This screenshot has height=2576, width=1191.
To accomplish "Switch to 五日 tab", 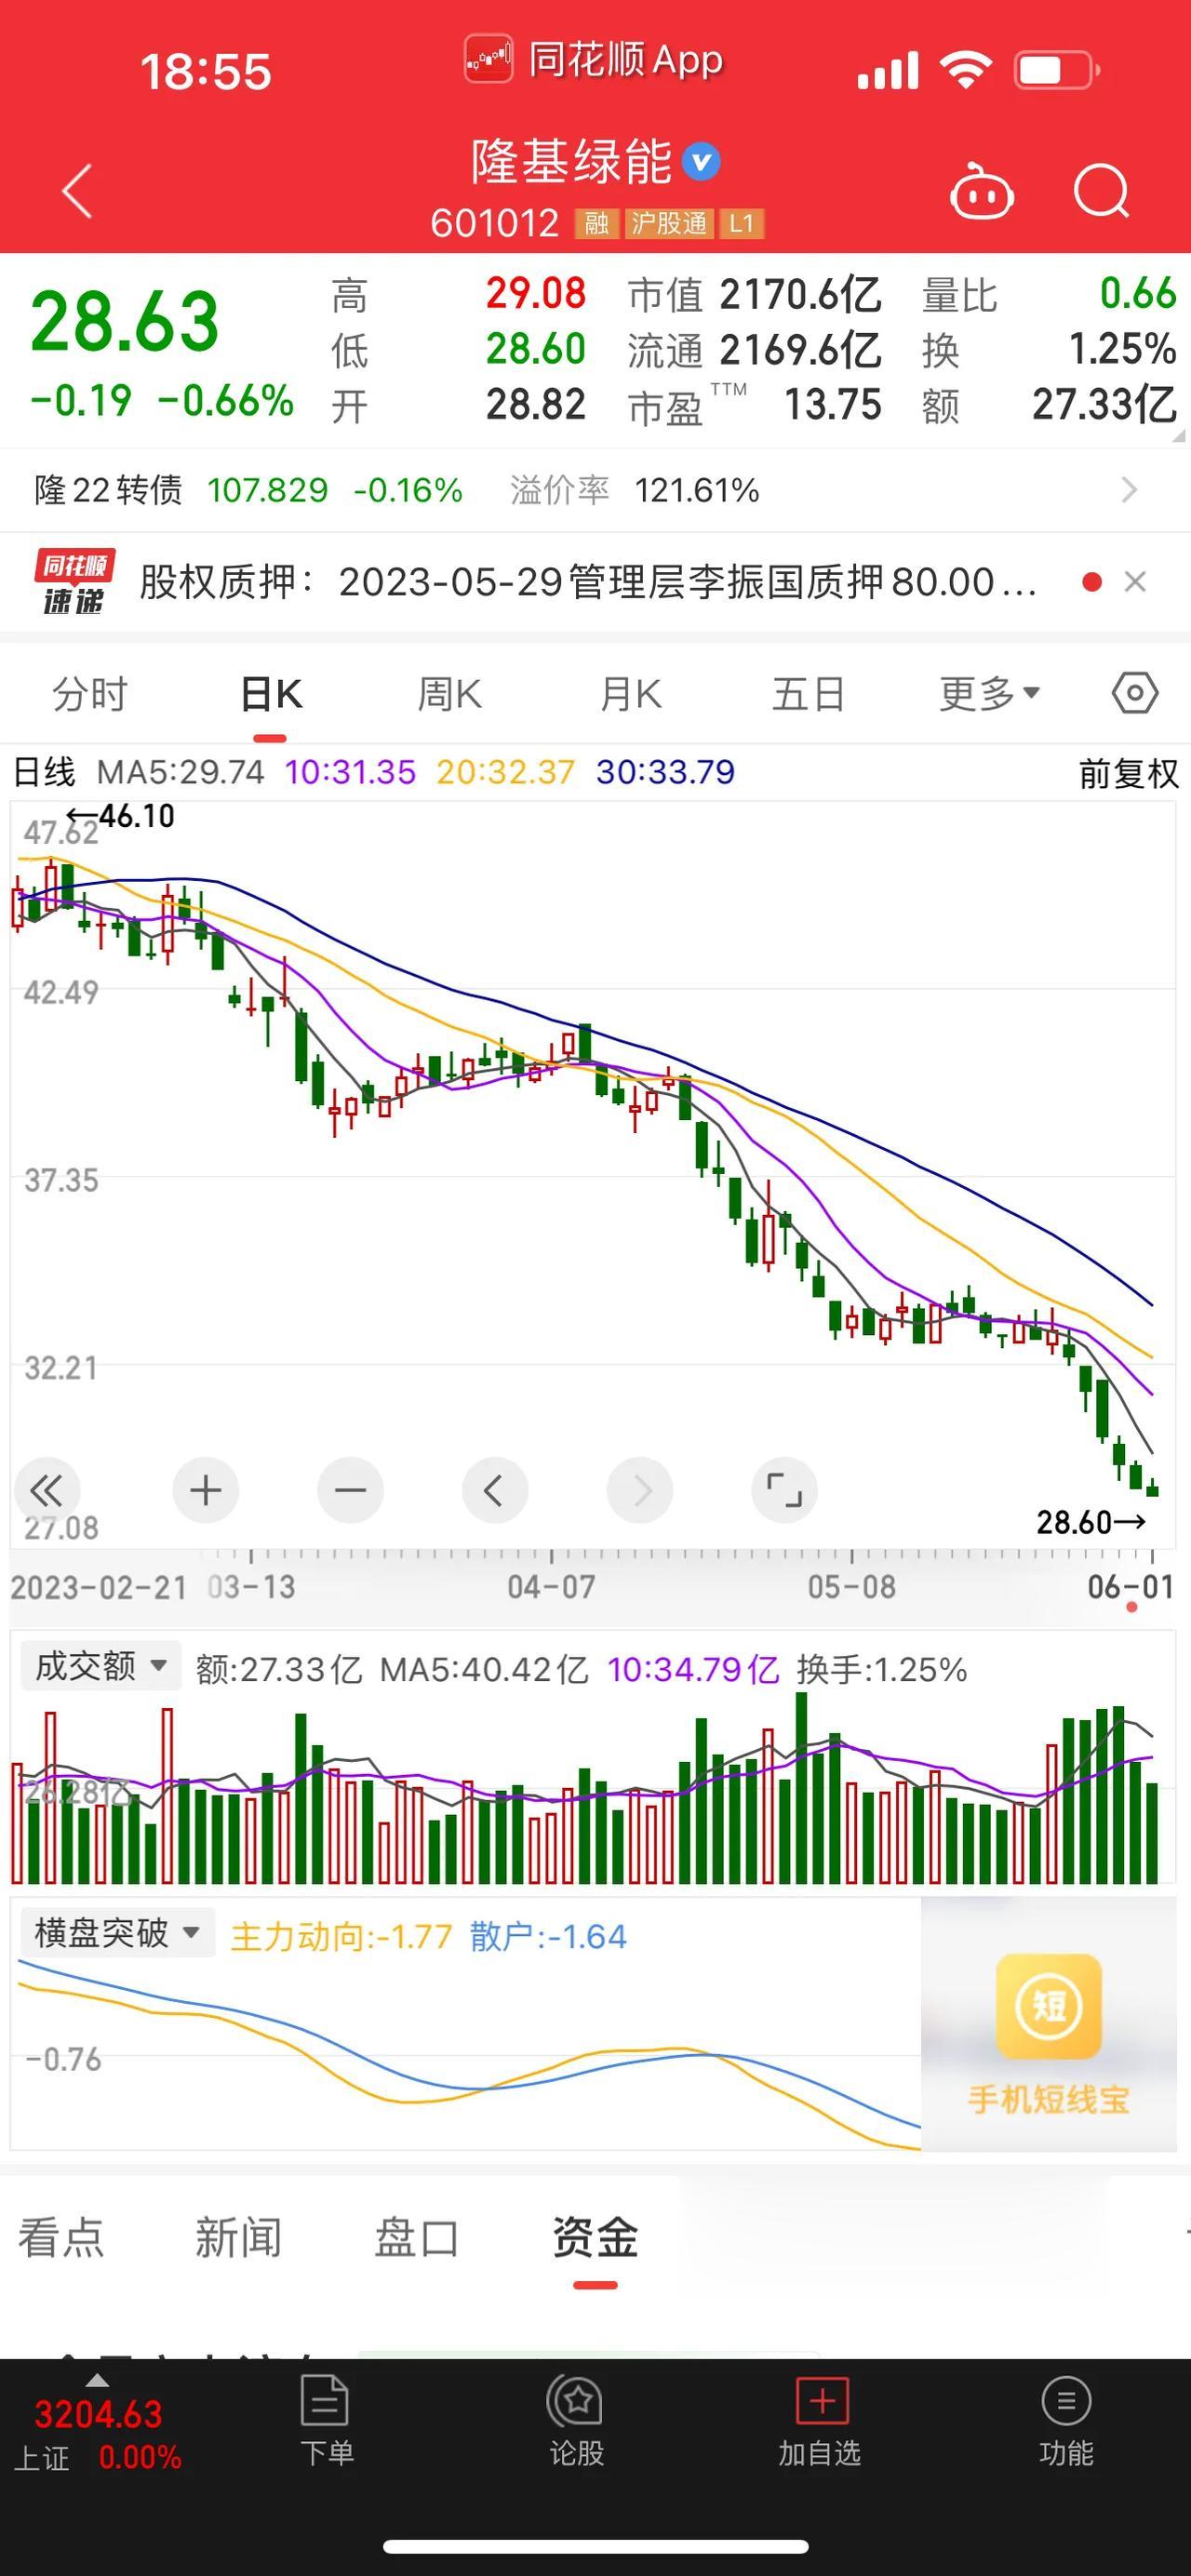I will click(808, 694).
